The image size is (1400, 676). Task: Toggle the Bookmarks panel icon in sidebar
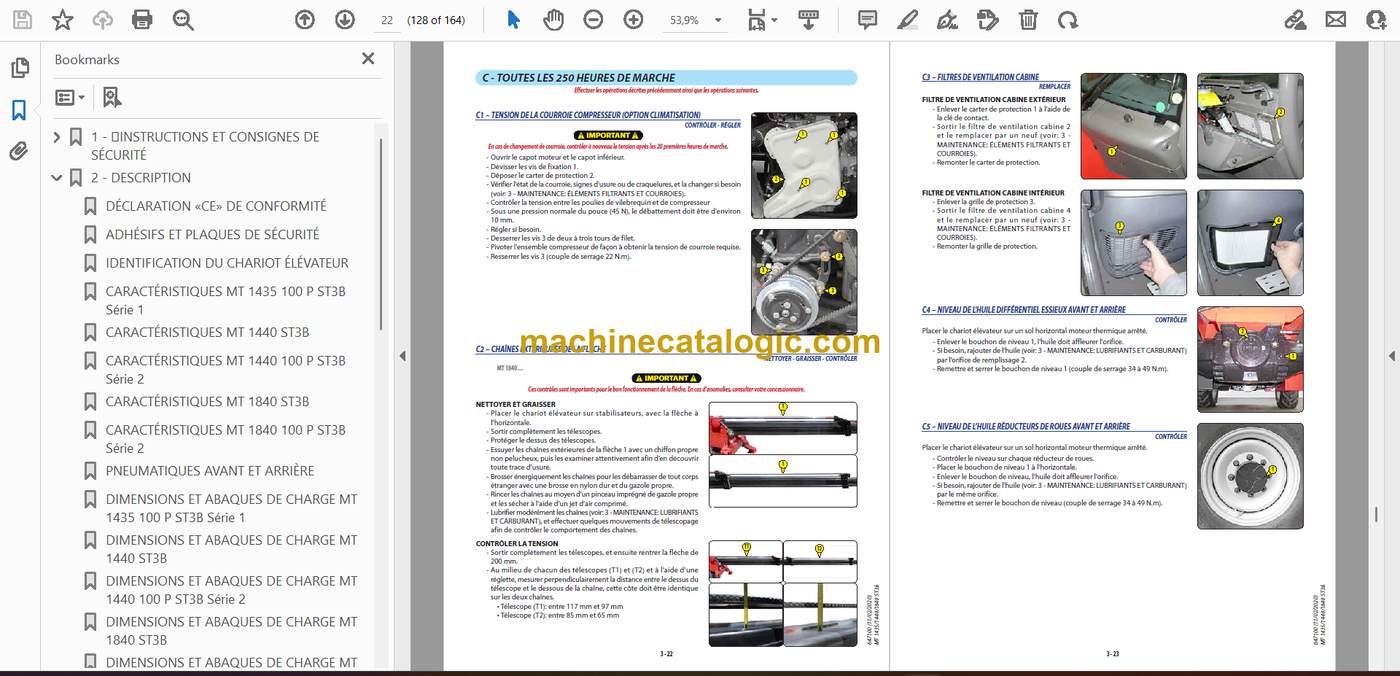[x=19, y=110]
